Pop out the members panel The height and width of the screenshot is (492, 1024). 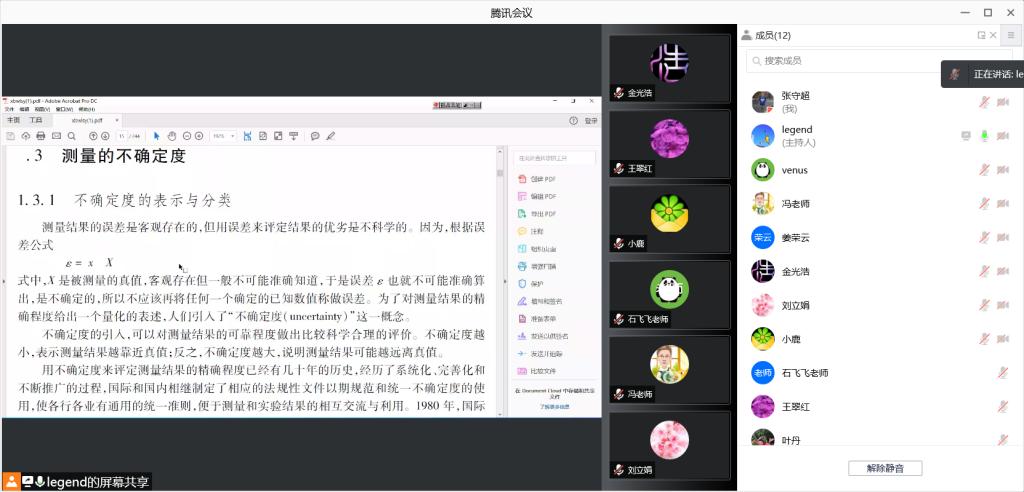click(981, 35)
